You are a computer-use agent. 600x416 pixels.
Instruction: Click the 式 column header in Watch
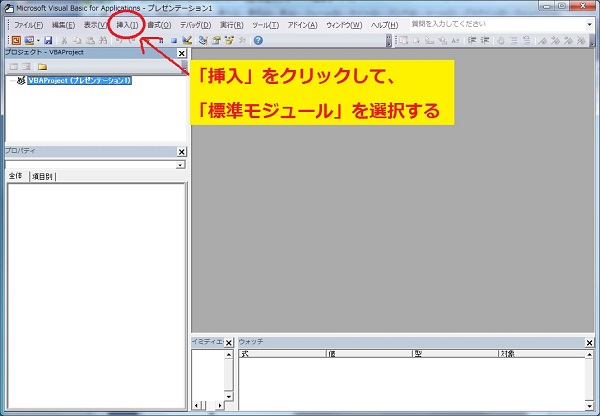(x=282, y=354)
